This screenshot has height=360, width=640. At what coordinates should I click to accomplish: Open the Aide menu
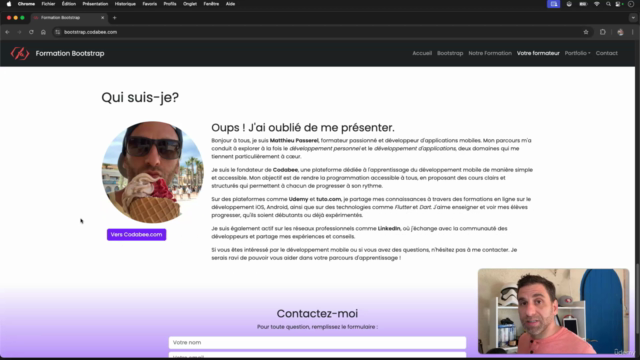230,4
